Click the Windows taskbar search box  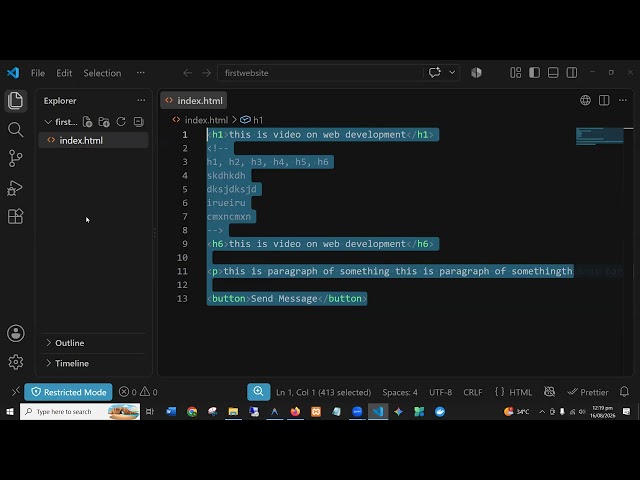(80, 411)
